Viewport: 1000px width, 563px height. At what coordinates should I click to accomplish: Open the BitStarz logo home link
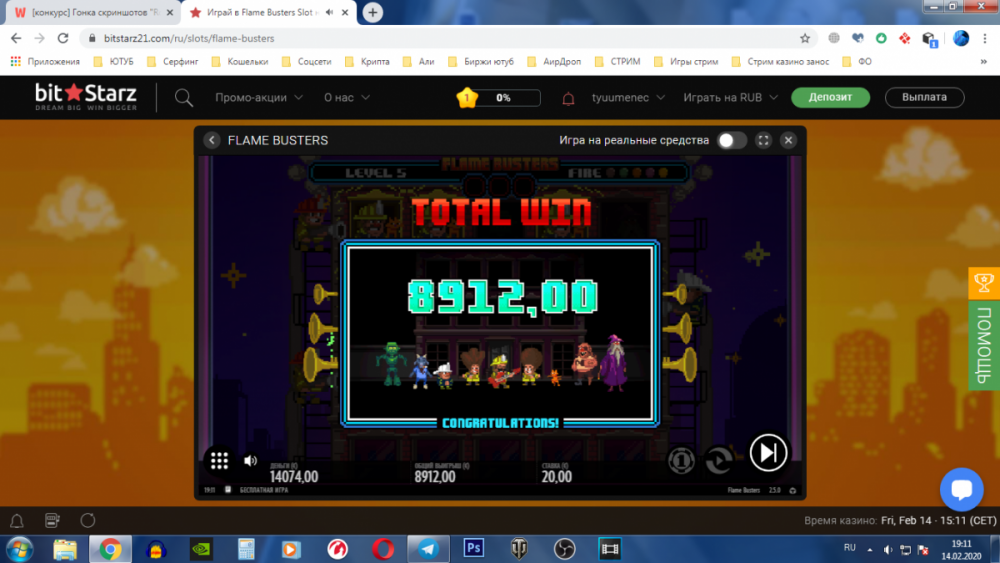[85, 97]
